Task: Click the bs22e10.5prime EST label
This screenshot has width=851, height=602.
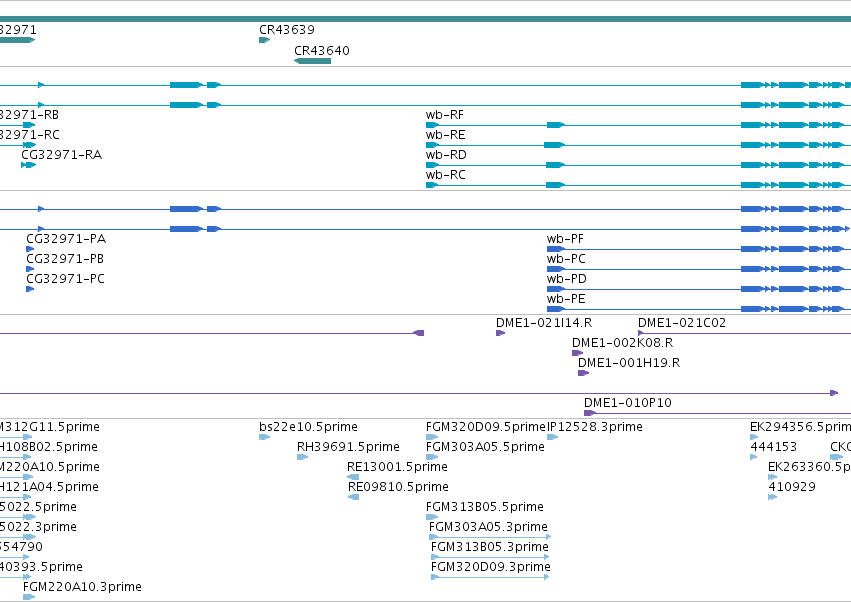Action: coord(308,427)
